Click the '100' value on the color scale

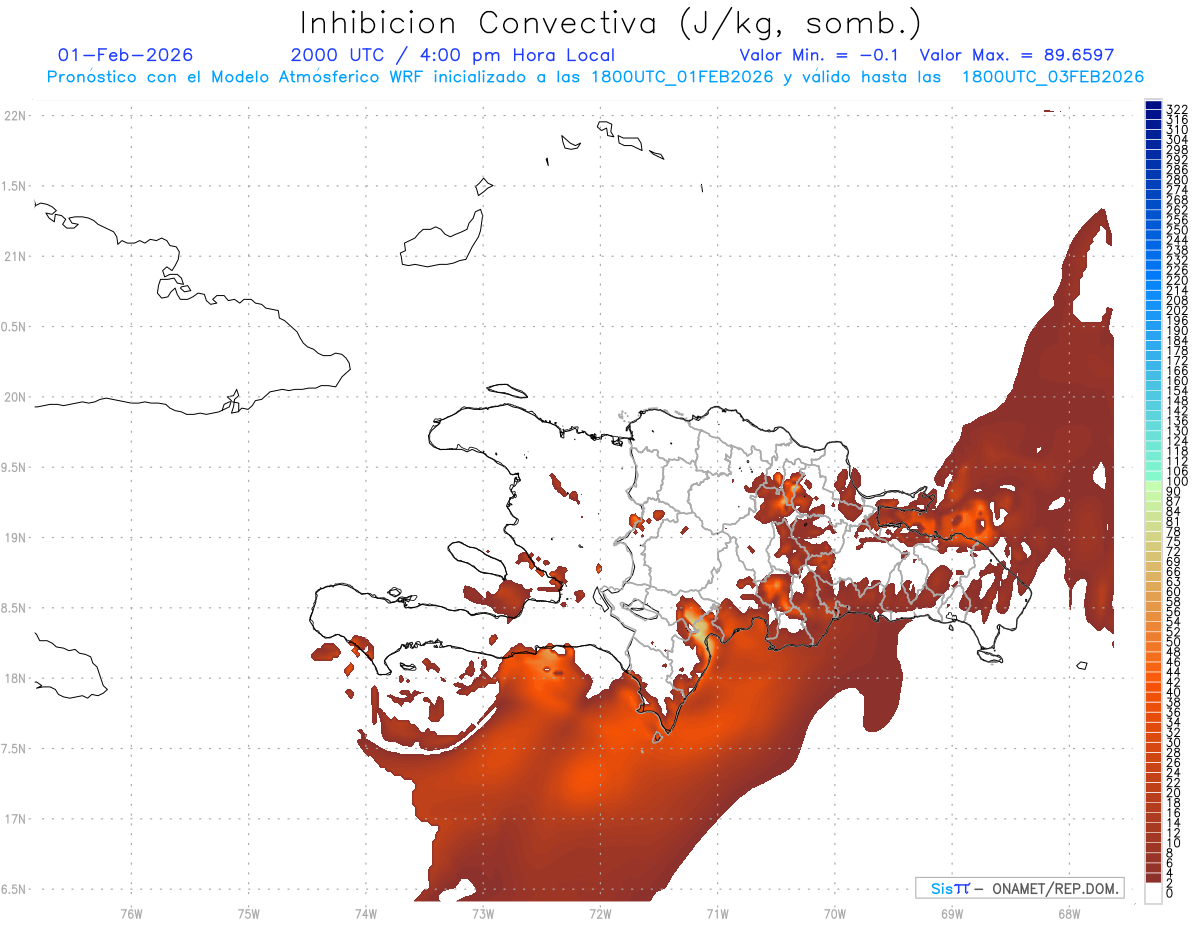(x=1177, y=483)
